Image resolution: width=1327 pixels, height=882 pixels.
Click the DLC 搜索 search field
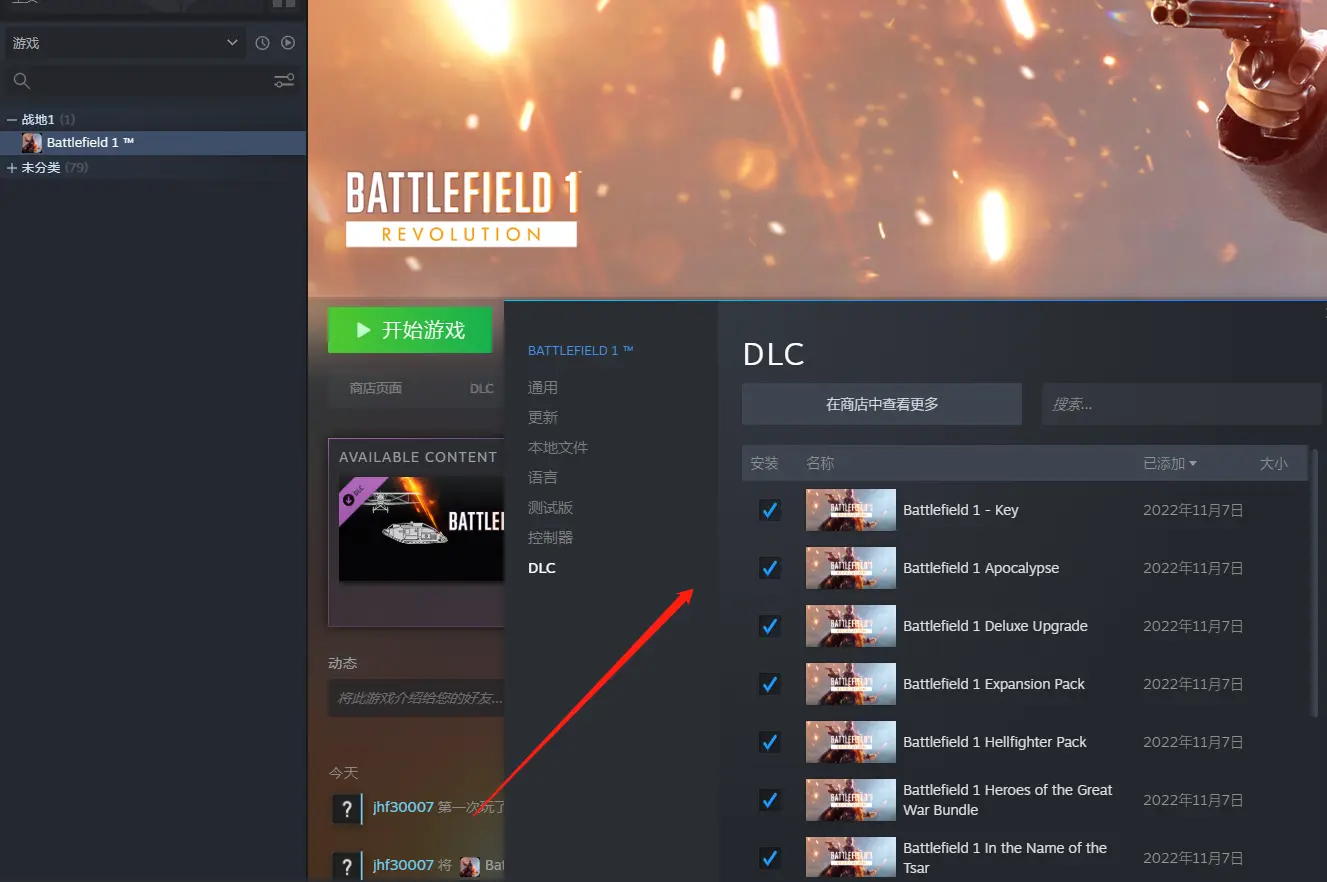[1182, 404]
